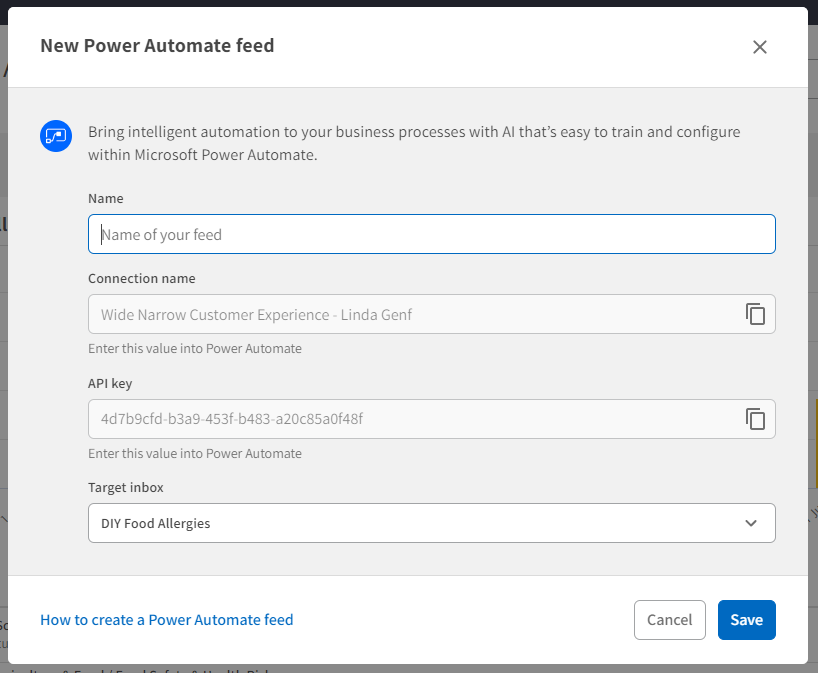818x673 pixels.
Task: Click the 'New Power Automate feed' dialog title
Action: pyautogui.click(x=157, y=45)
